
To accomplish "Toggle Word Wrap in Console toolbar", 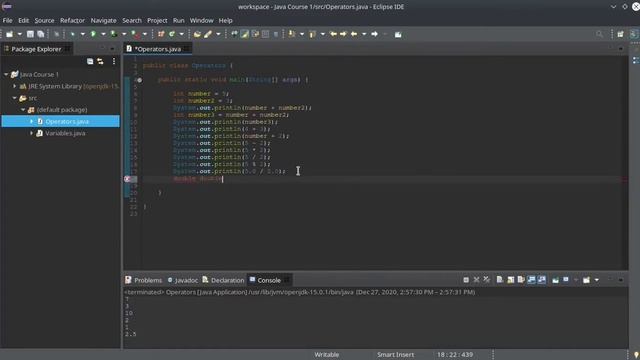I will pyautogui.click(x=521, y=280).
